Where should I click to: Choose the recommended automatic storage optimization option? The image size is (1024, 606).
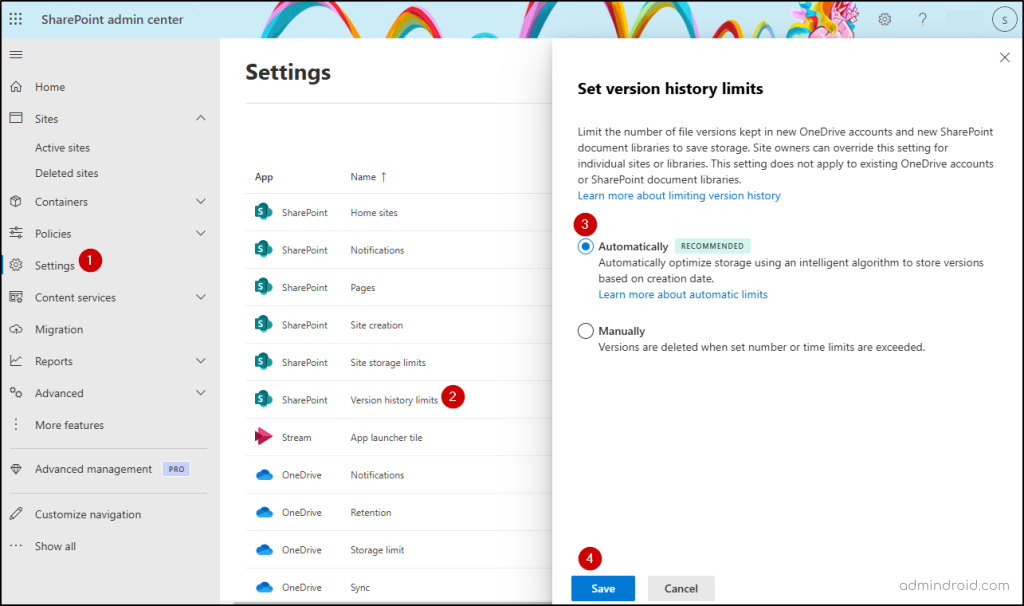coord(584,245)
